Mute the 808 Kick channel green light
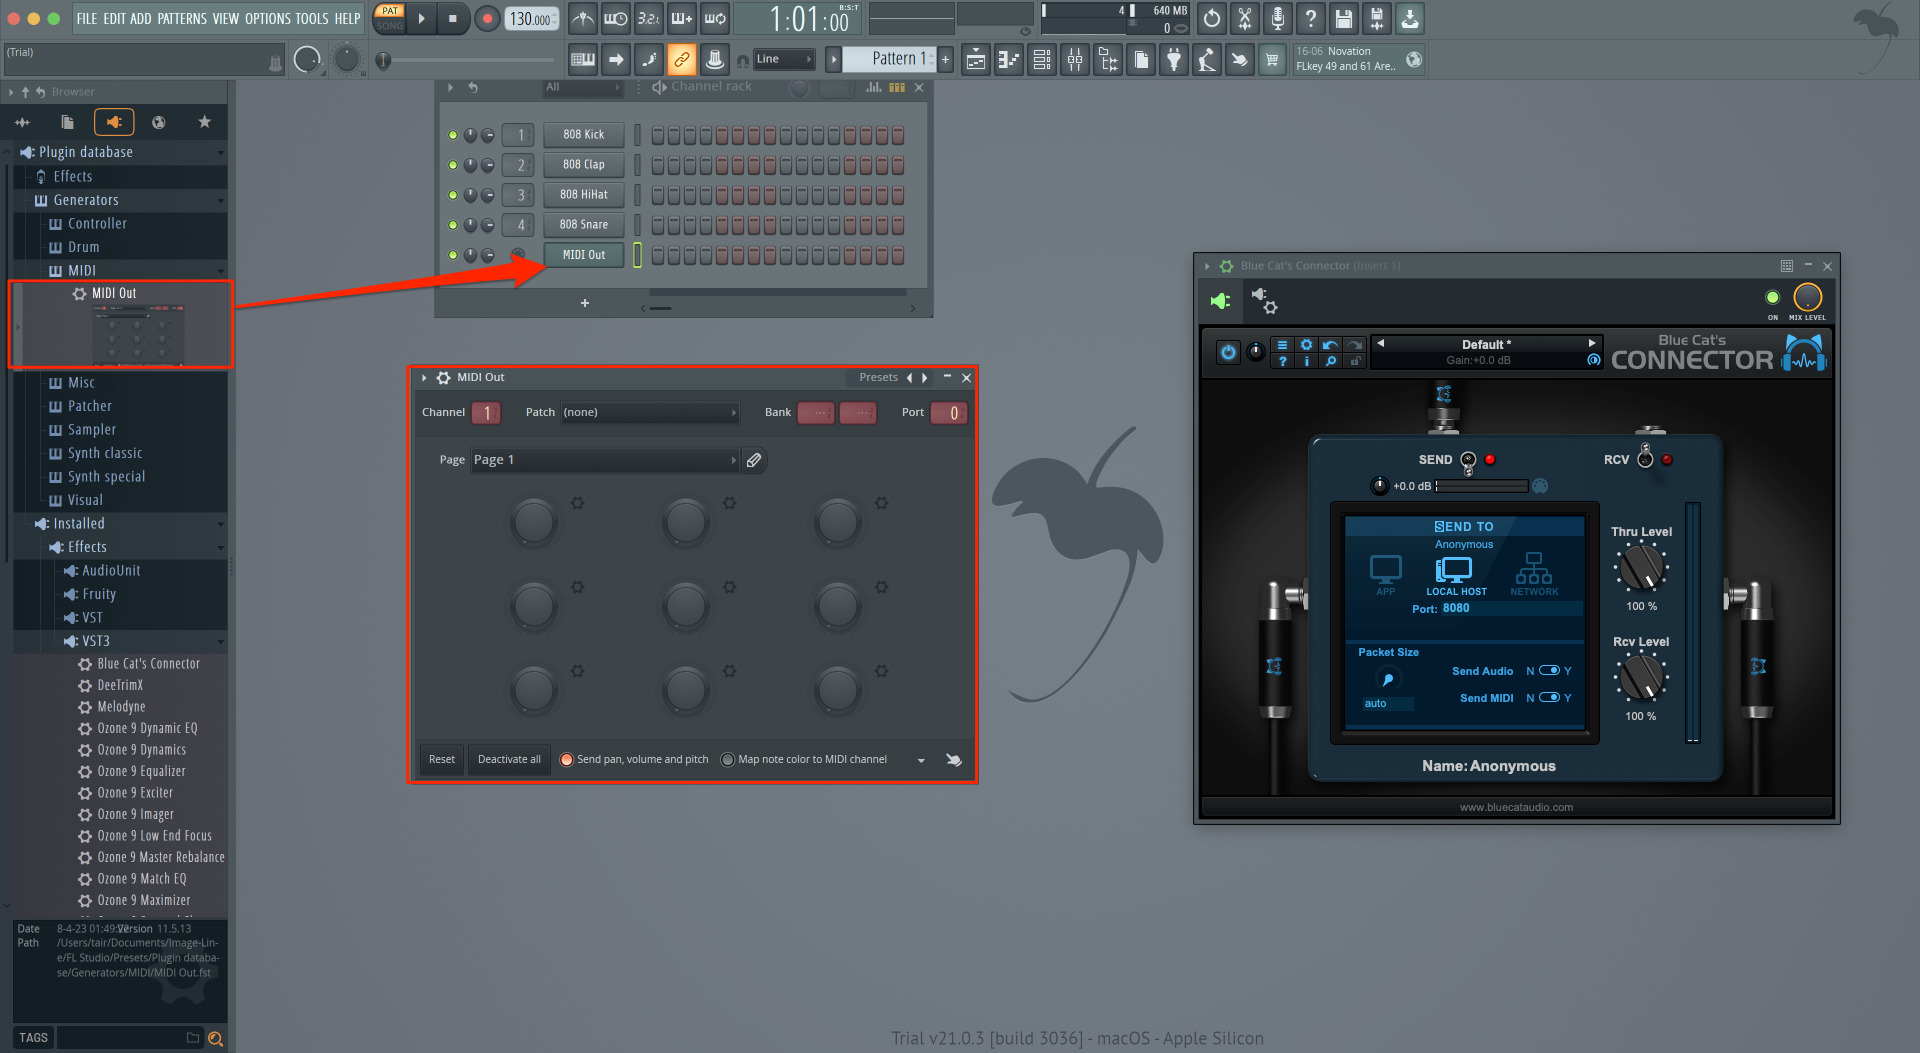The image size is (1920, 1053). coord(453,135)
